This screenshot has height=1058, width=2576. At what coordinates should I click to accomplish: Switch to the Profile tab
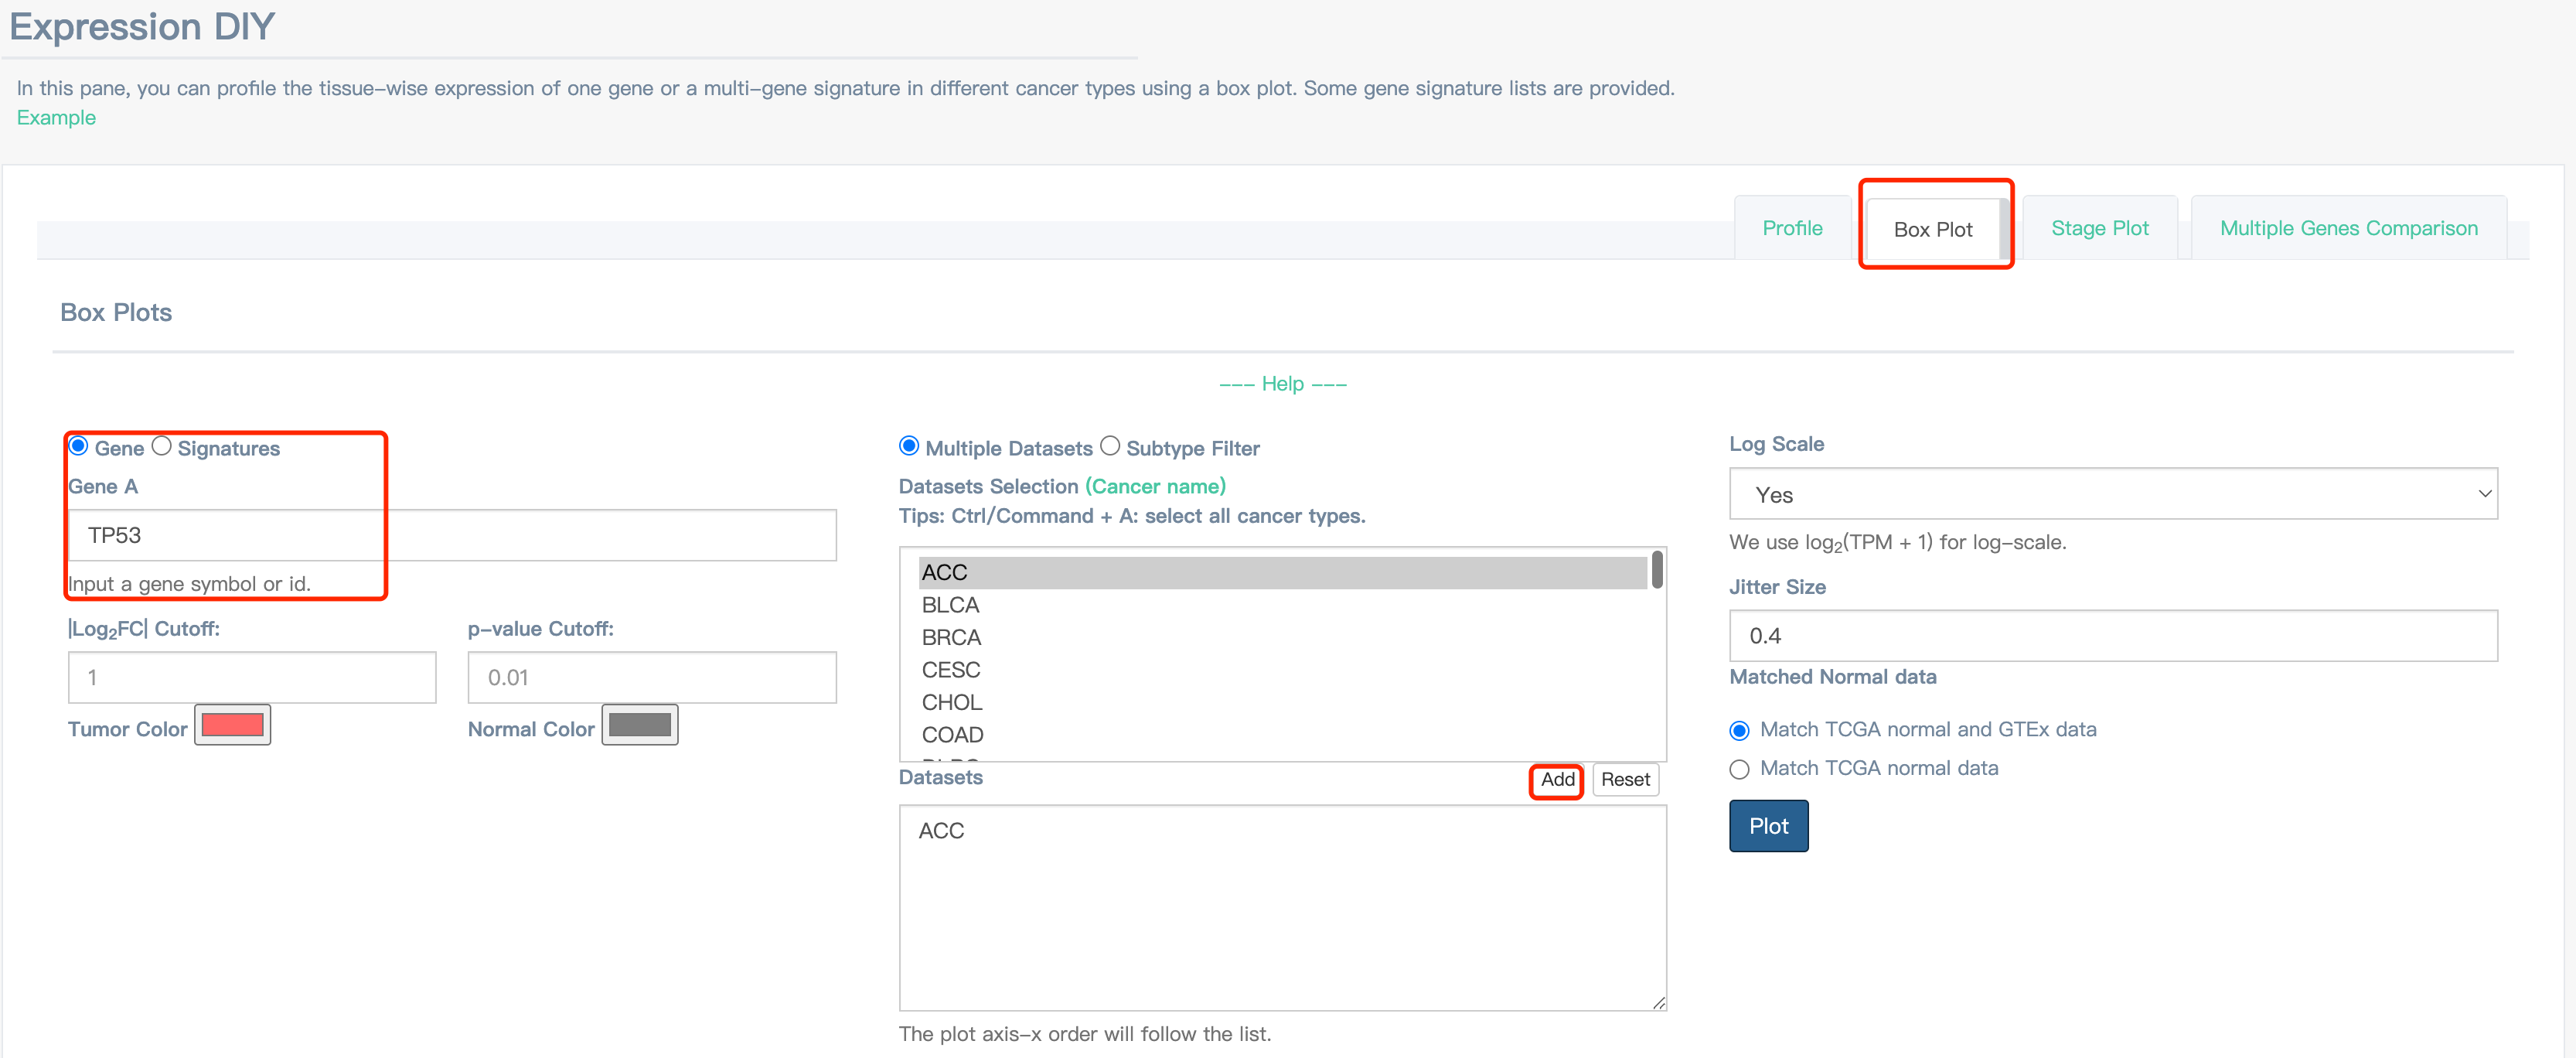1791,228
